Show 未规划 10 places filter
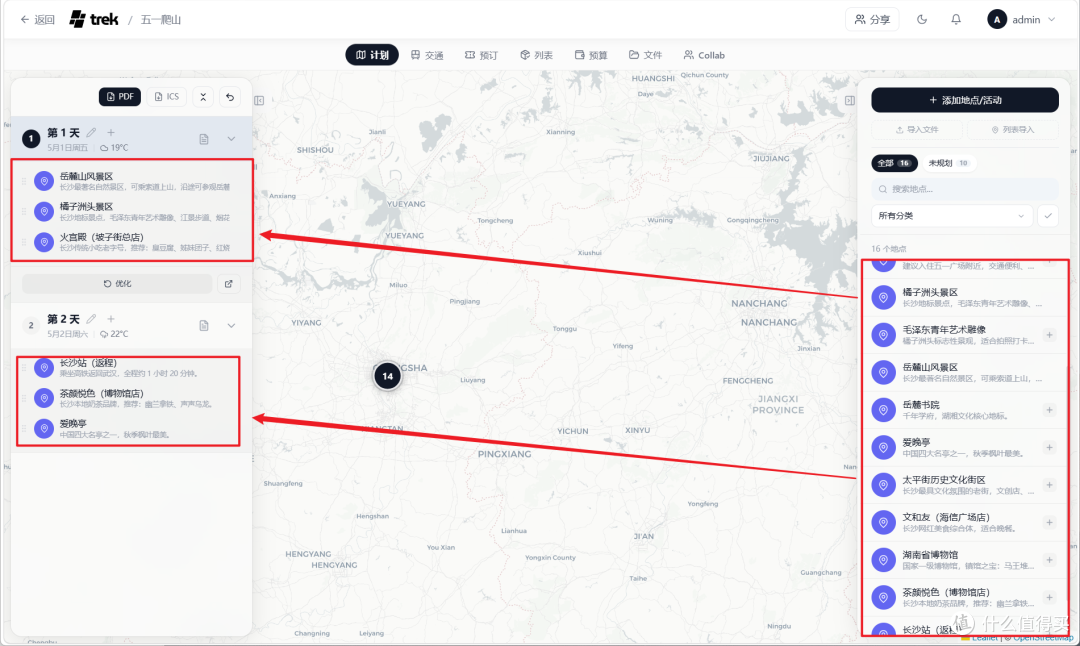 [x=948, y=163]
